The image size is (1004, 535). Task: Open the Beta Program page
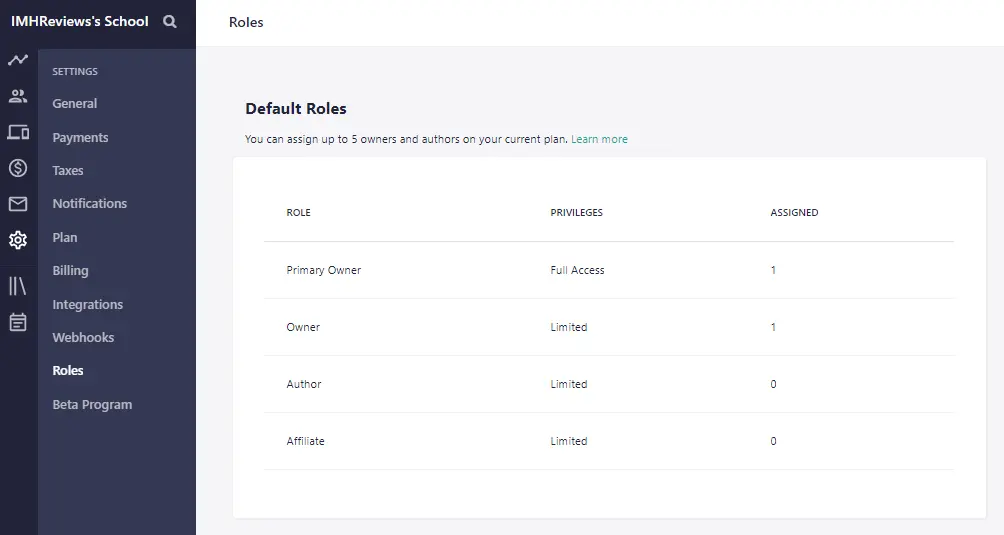[x=92, y=405]
